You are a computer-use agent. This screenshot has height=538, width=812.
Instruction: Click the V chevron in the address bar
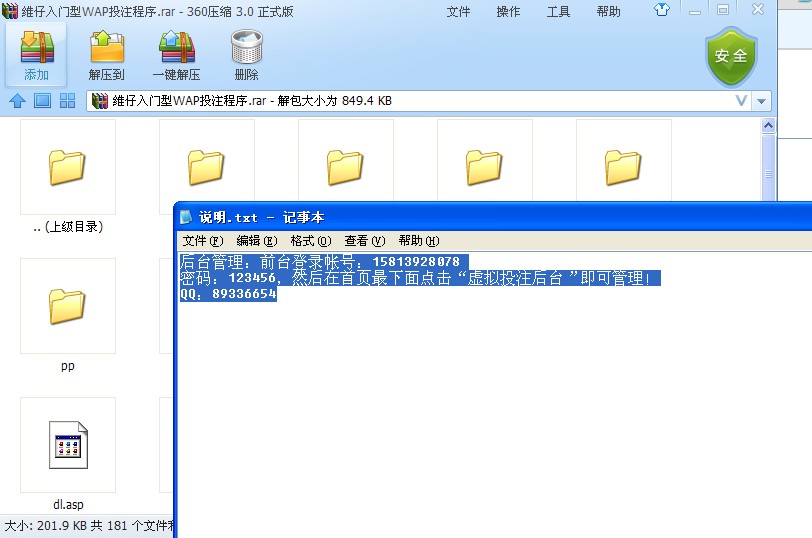pos(742,100)
